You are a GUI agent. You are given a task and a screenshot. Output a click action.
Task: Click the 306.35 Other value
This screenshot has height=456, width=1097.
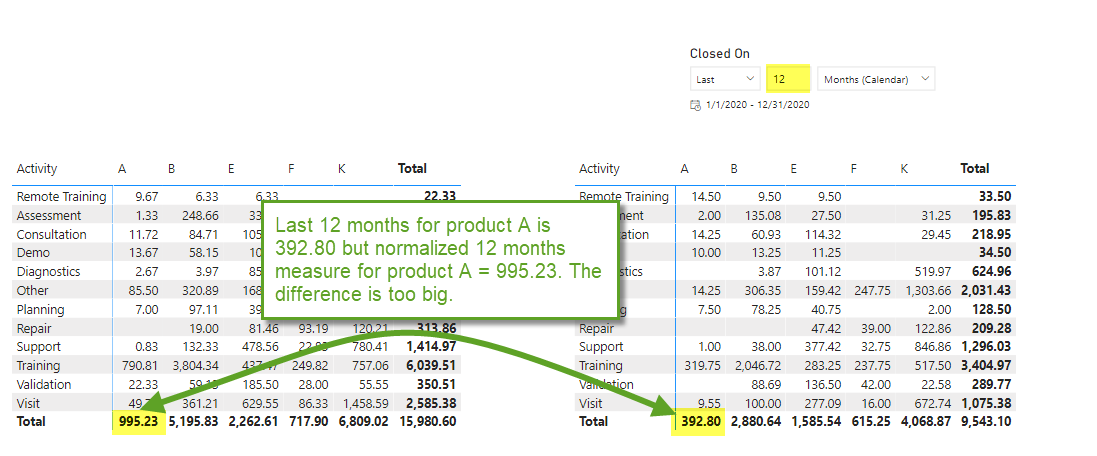763,290
